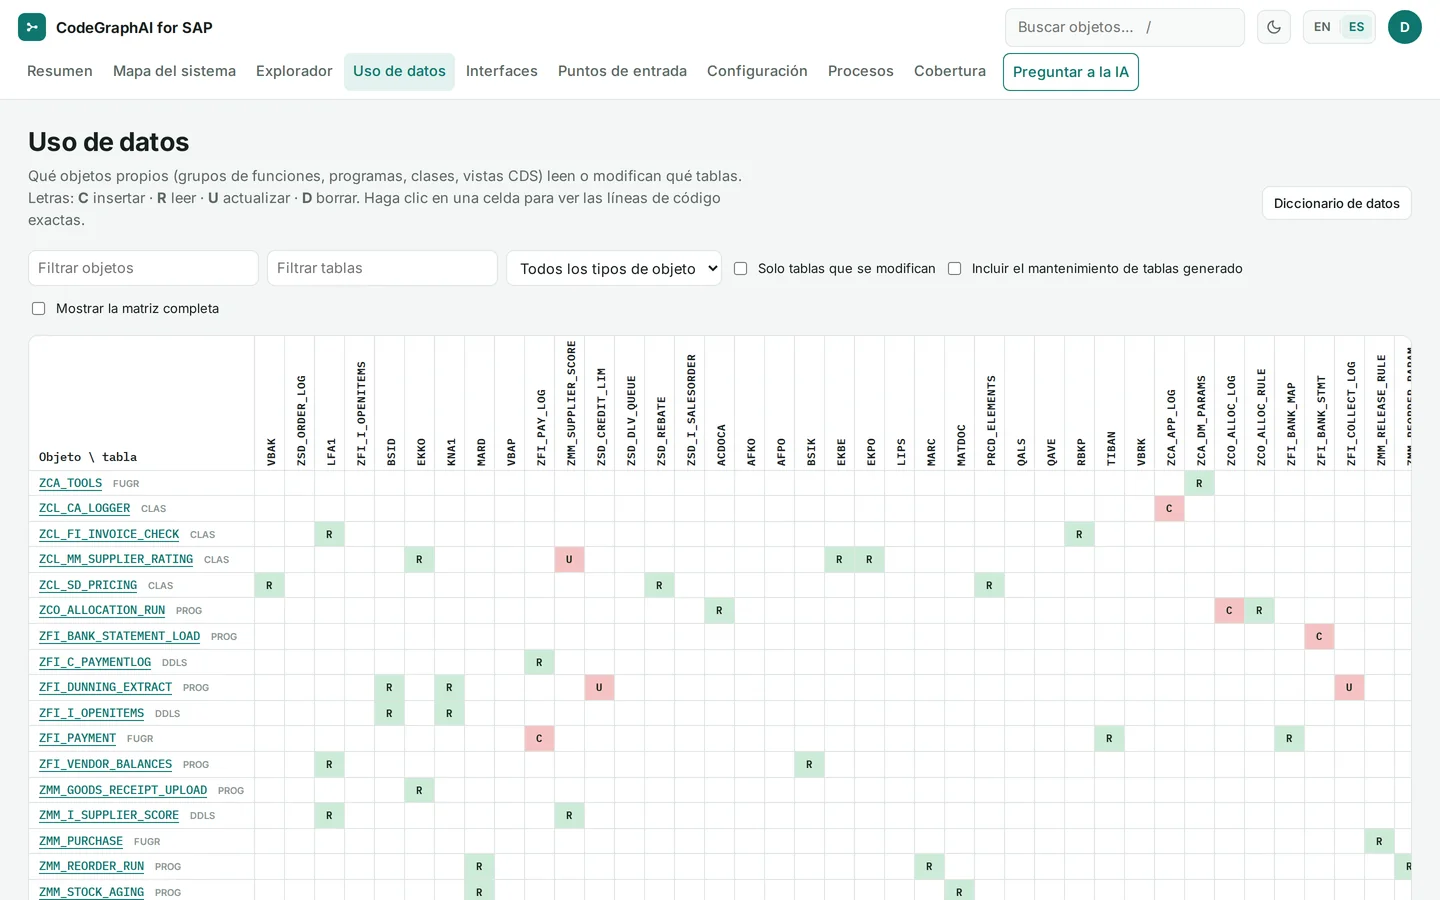Click the R cell in ZMM_GOODS_RECEIPT_UPLOAD row
The image size is (1440, 900).
(419, 790)
